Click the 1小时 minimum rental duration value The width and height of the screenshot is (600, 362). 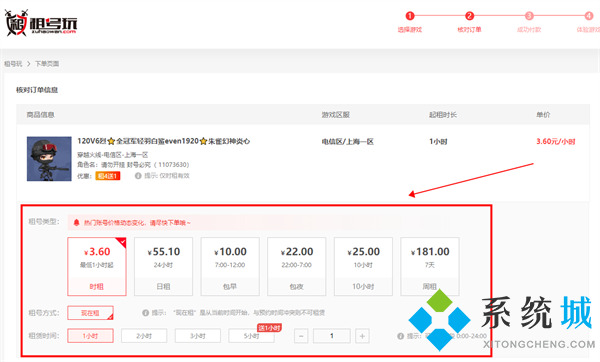pos(438,142)
